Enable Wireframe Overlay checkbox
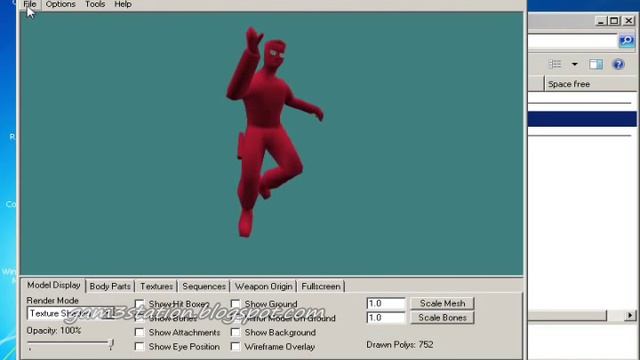The height and width of the screenshot is (360, 640). (235, 347)
